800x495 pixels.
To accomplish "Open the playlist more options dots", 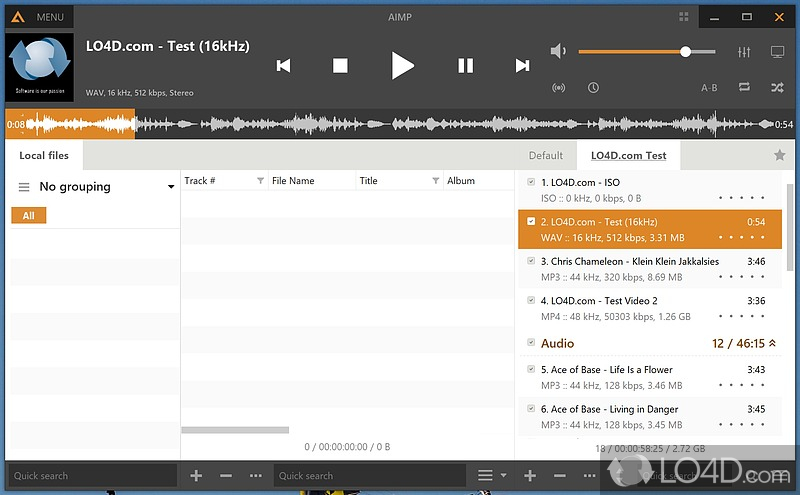I will coord(589,476).
